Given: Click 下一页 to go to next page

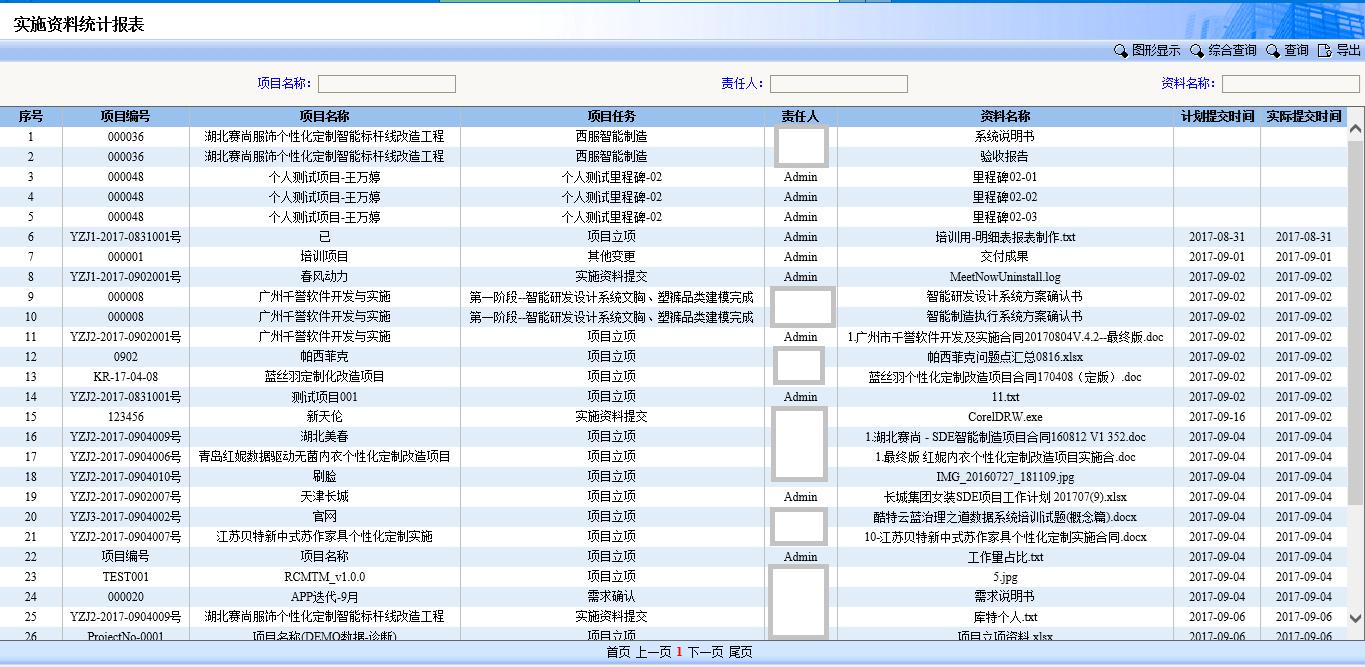Looking at the screenshot, I should [x=705, y=652].
